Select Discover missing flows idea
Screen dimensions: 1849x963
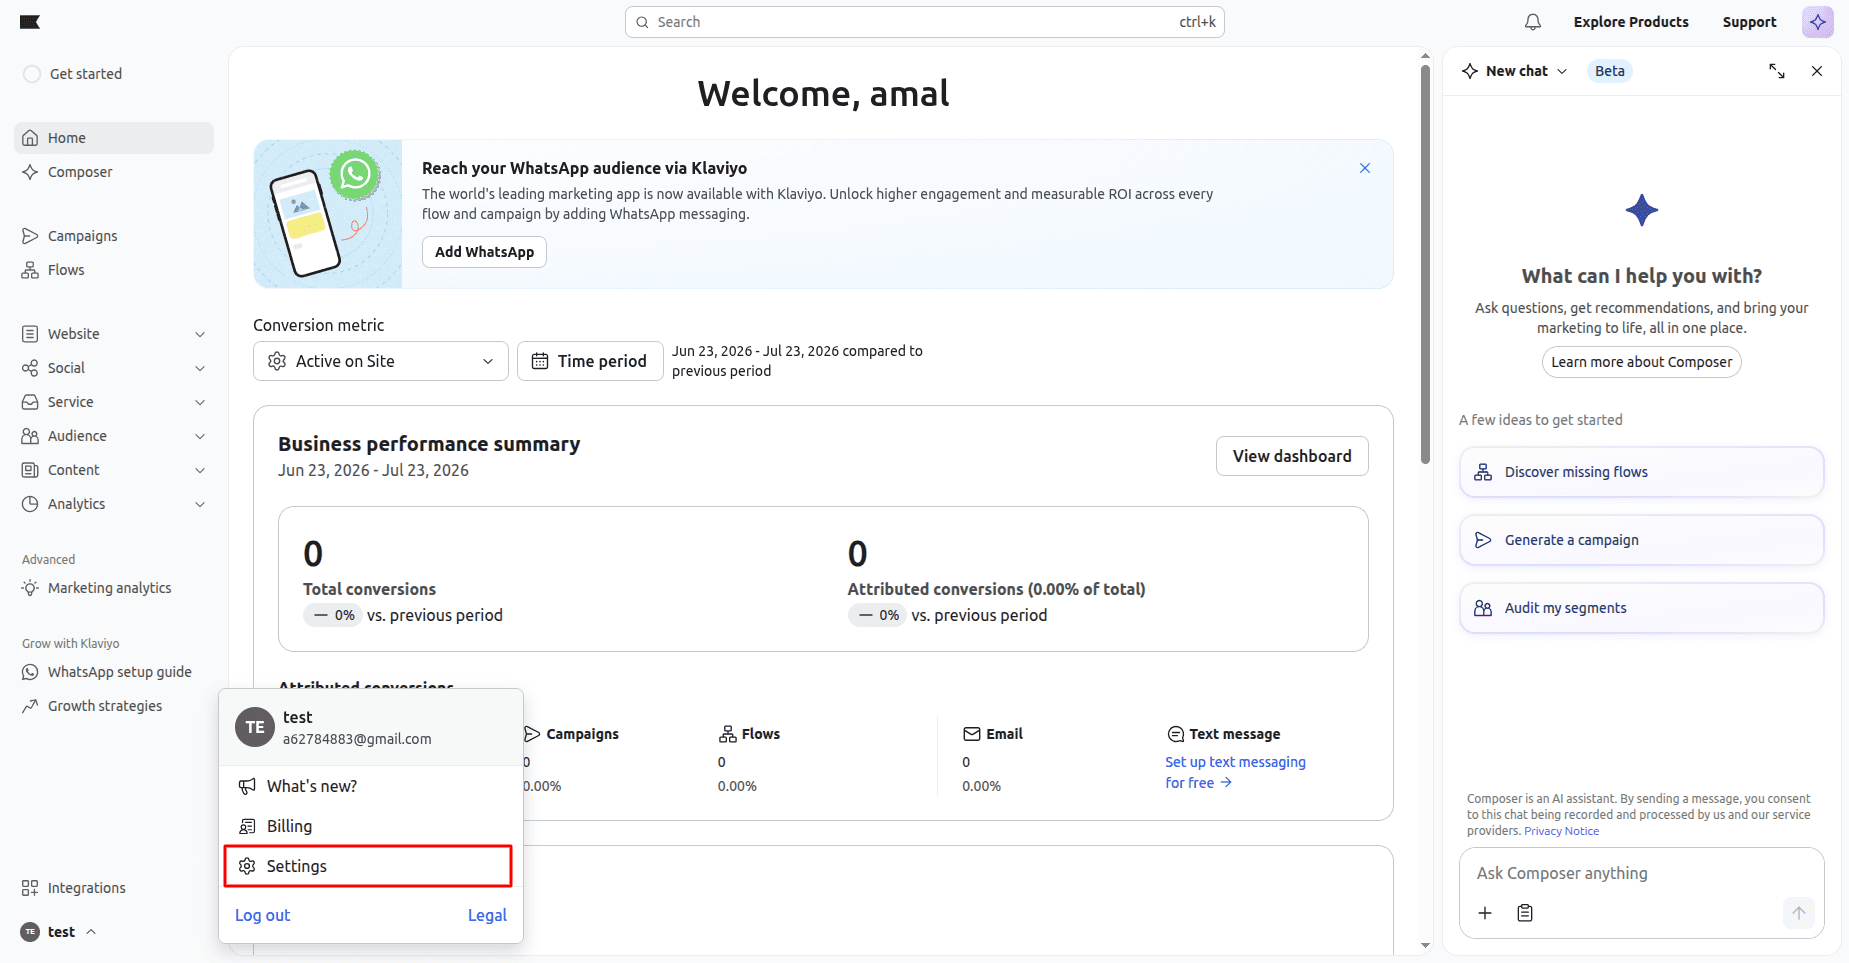click(1642, 472)
